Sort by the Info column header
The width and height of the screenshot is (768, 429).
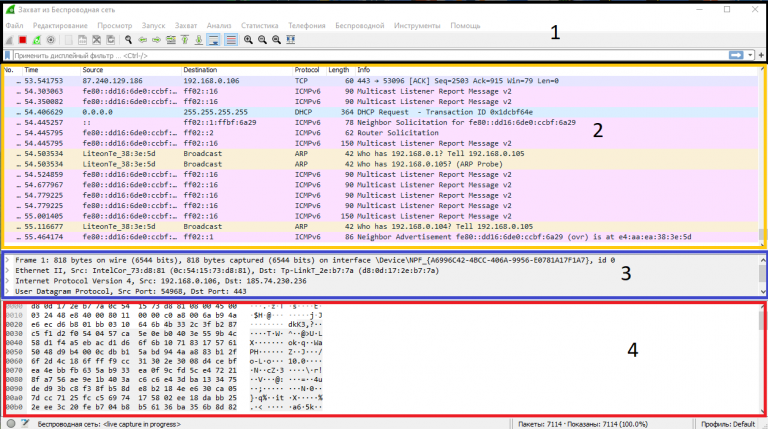click(556, 70)
